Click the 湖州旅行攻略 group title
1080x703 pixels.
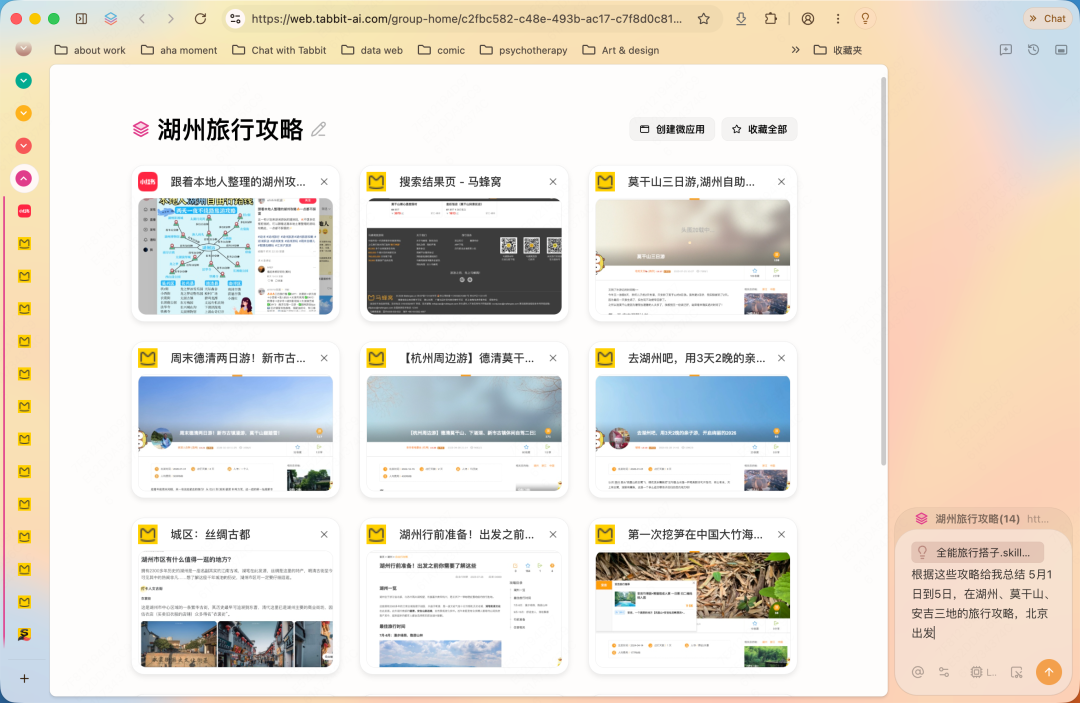230,129
